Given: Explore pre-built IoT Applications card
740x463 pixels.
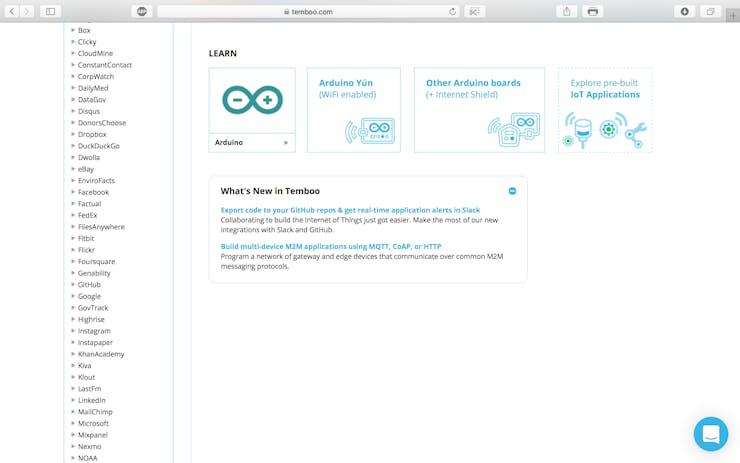Looking at the screenshot, I should (605, 110).
